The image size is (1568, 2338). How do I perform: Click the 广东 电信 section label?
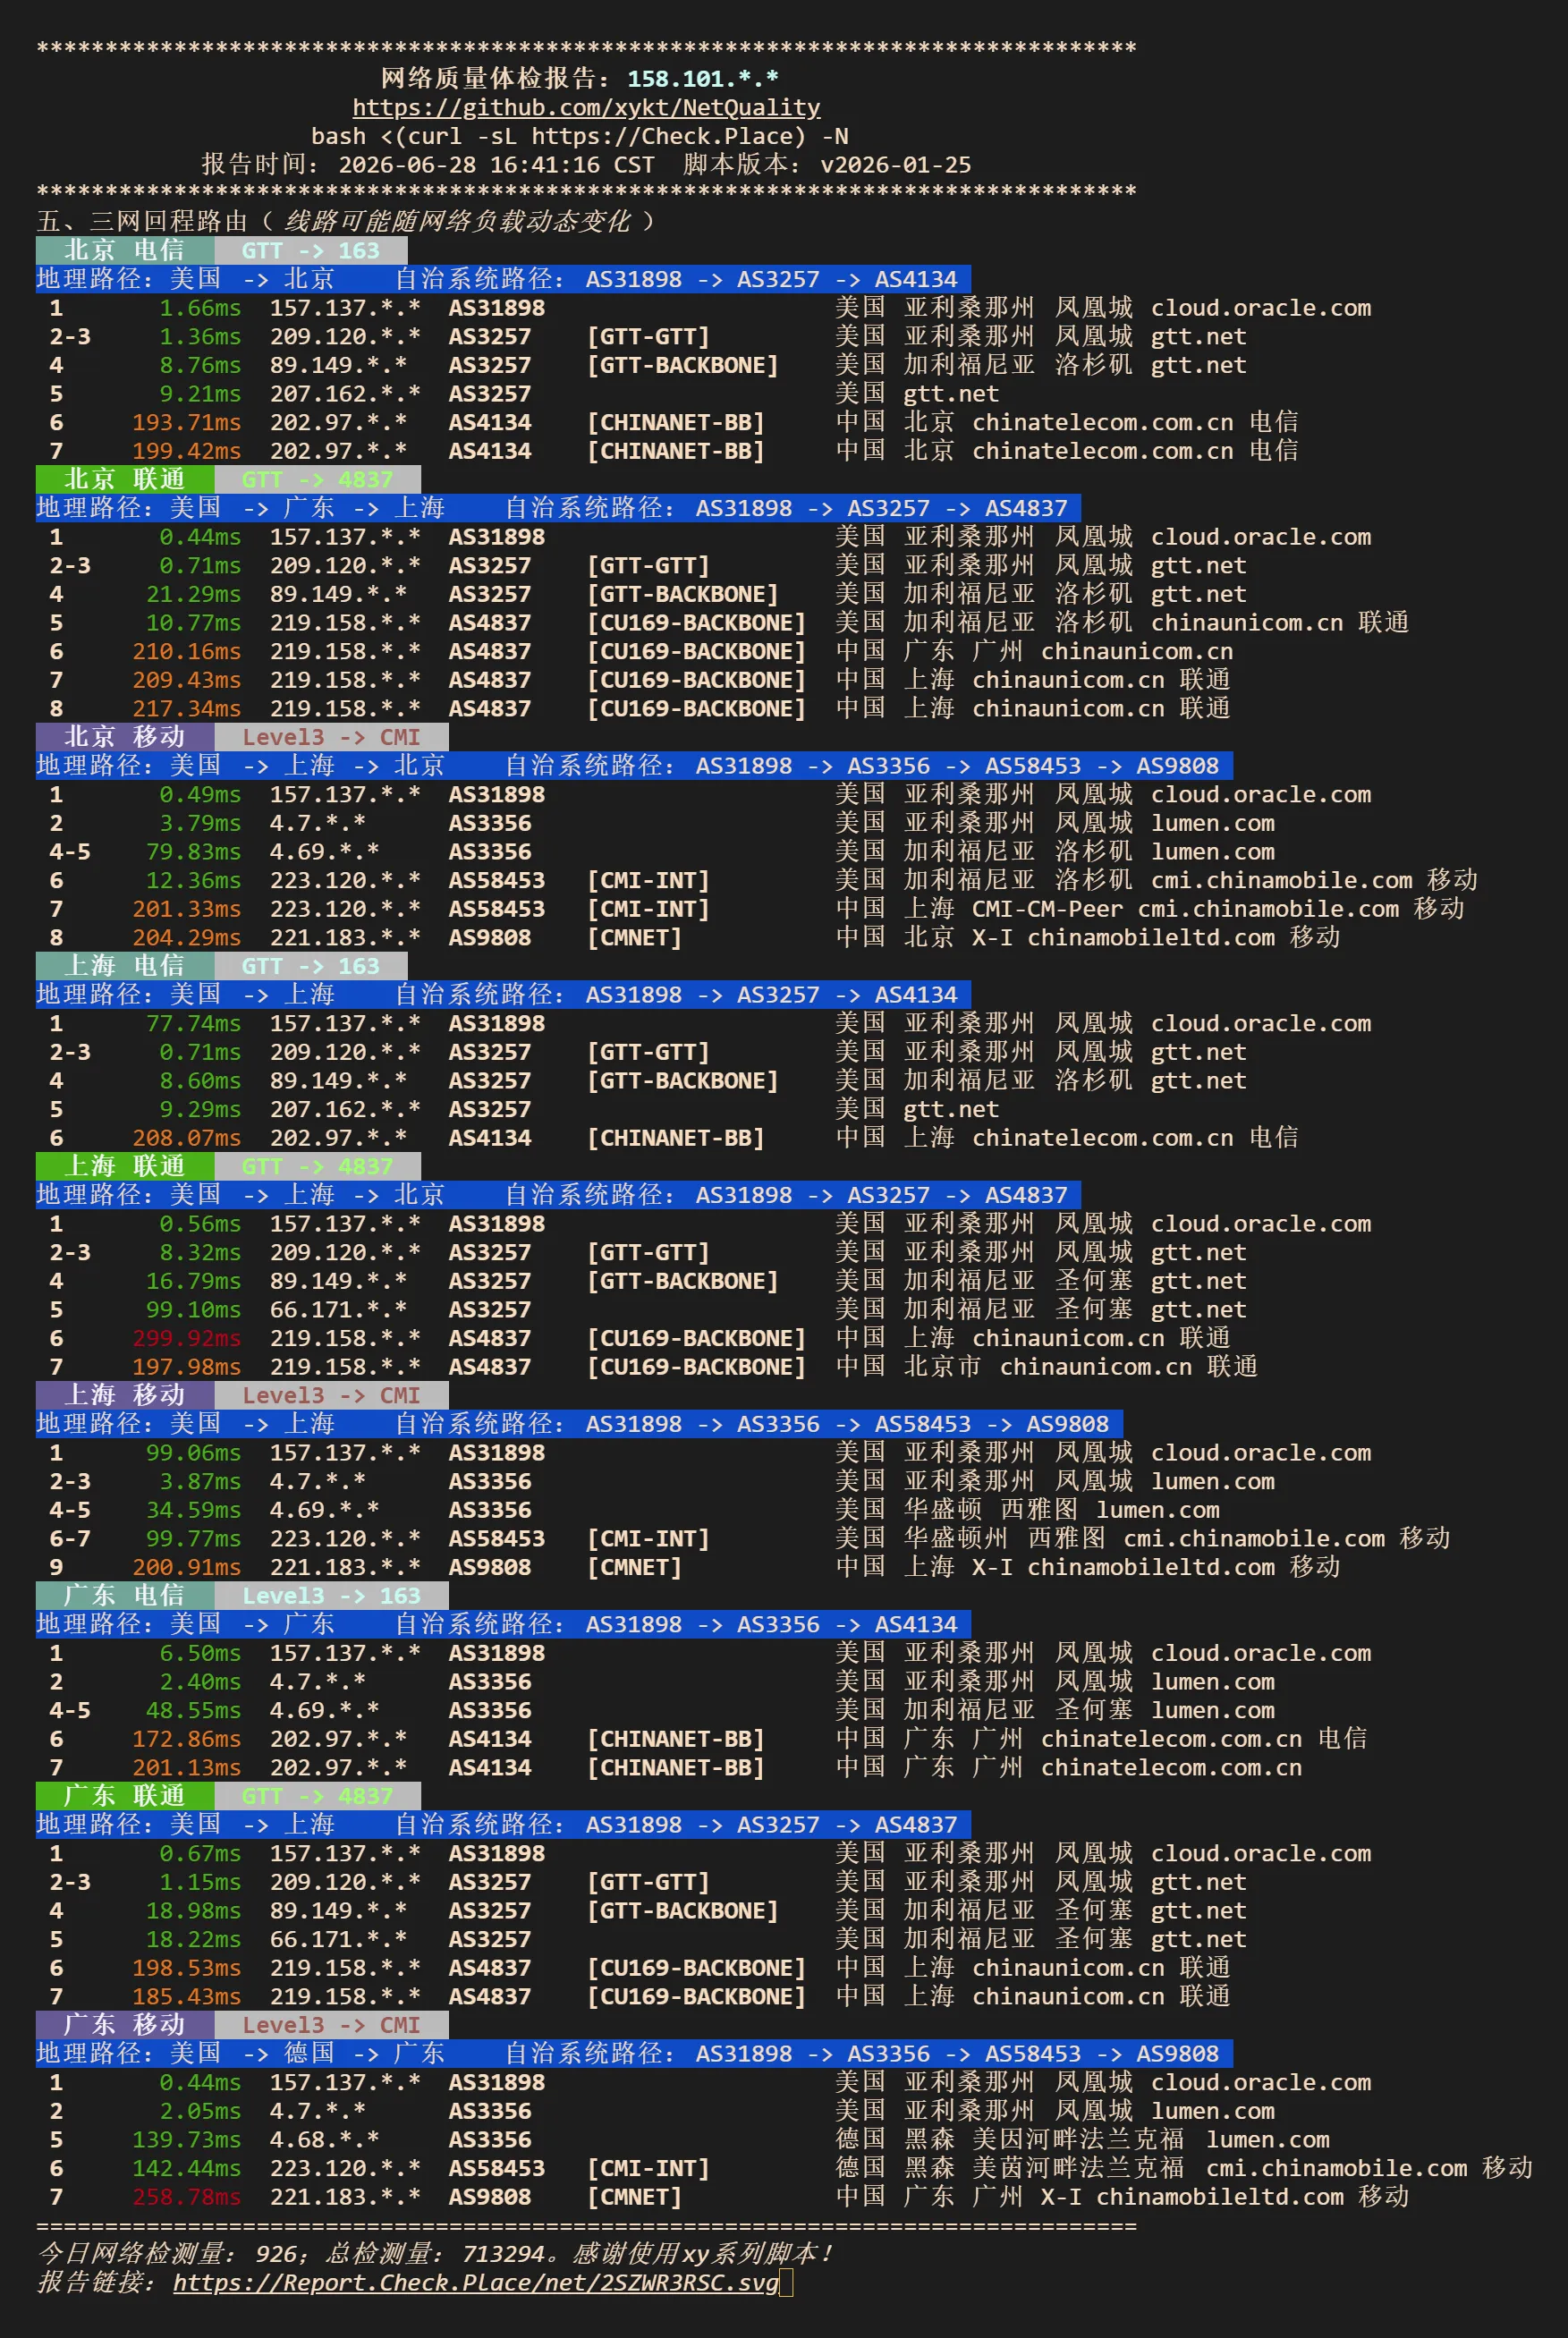click(125, 1596)
